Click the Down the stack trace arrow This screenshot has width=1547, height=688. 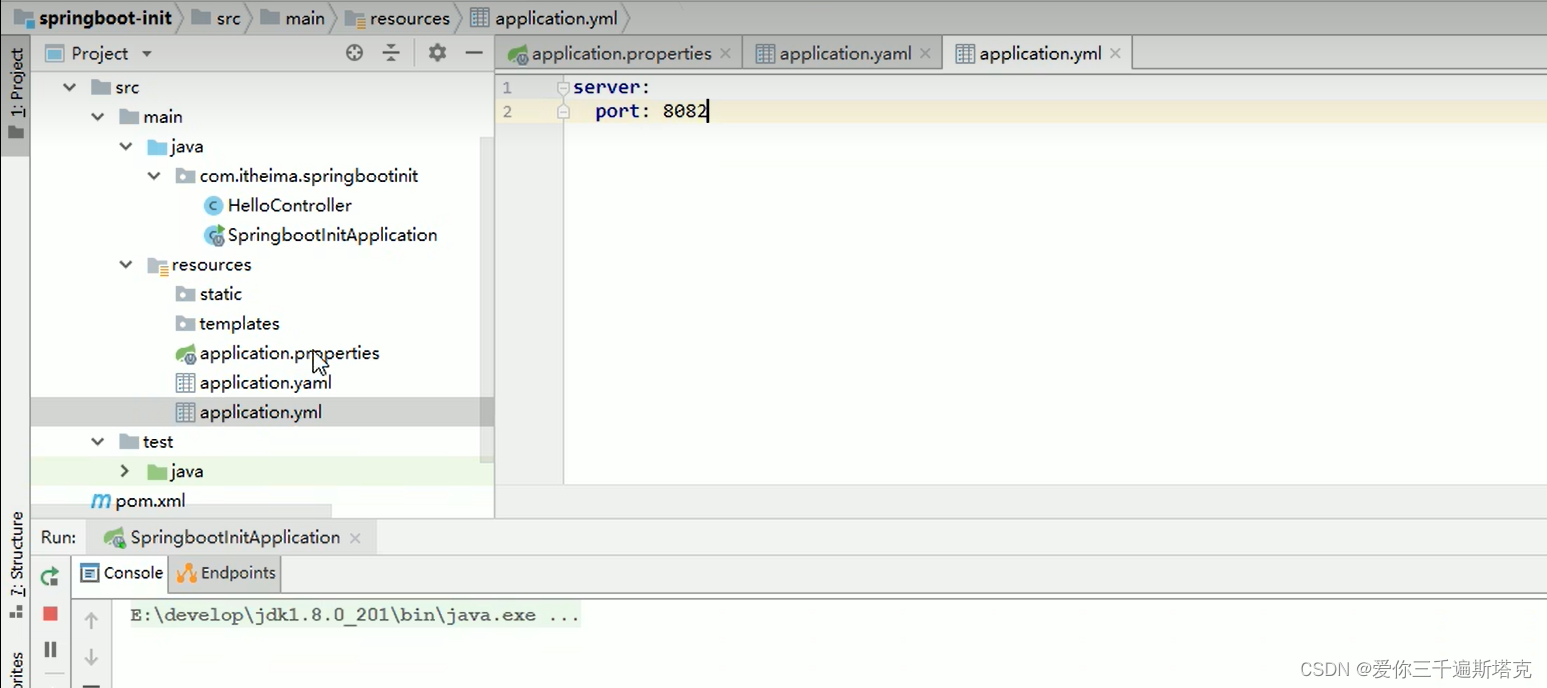91,657
